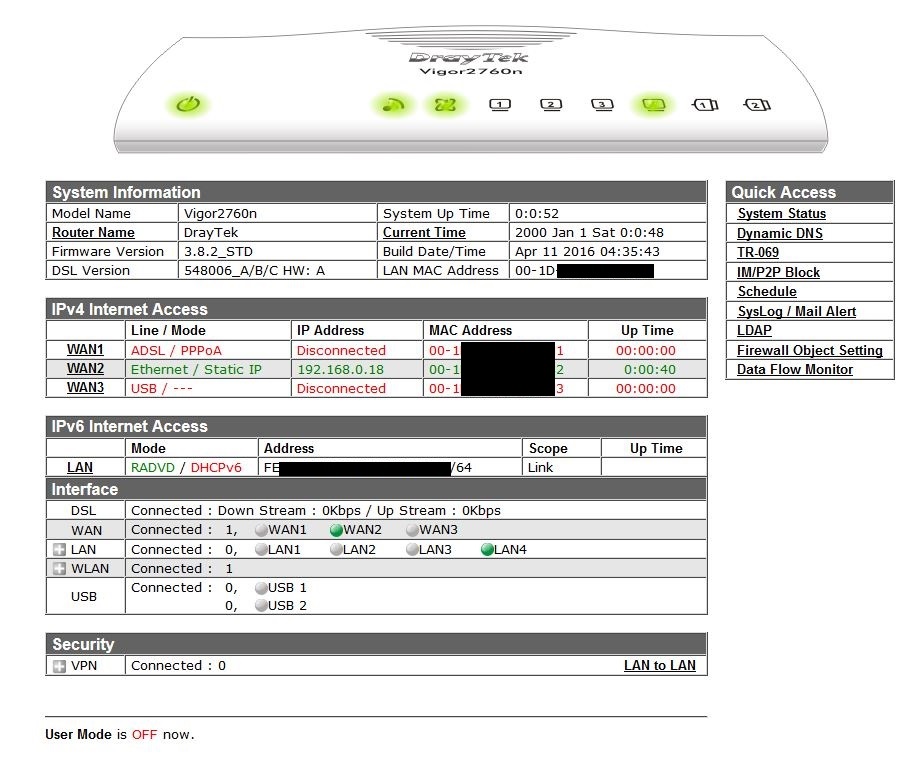Click LAN port 1 LED icon on router

[500, 105]
